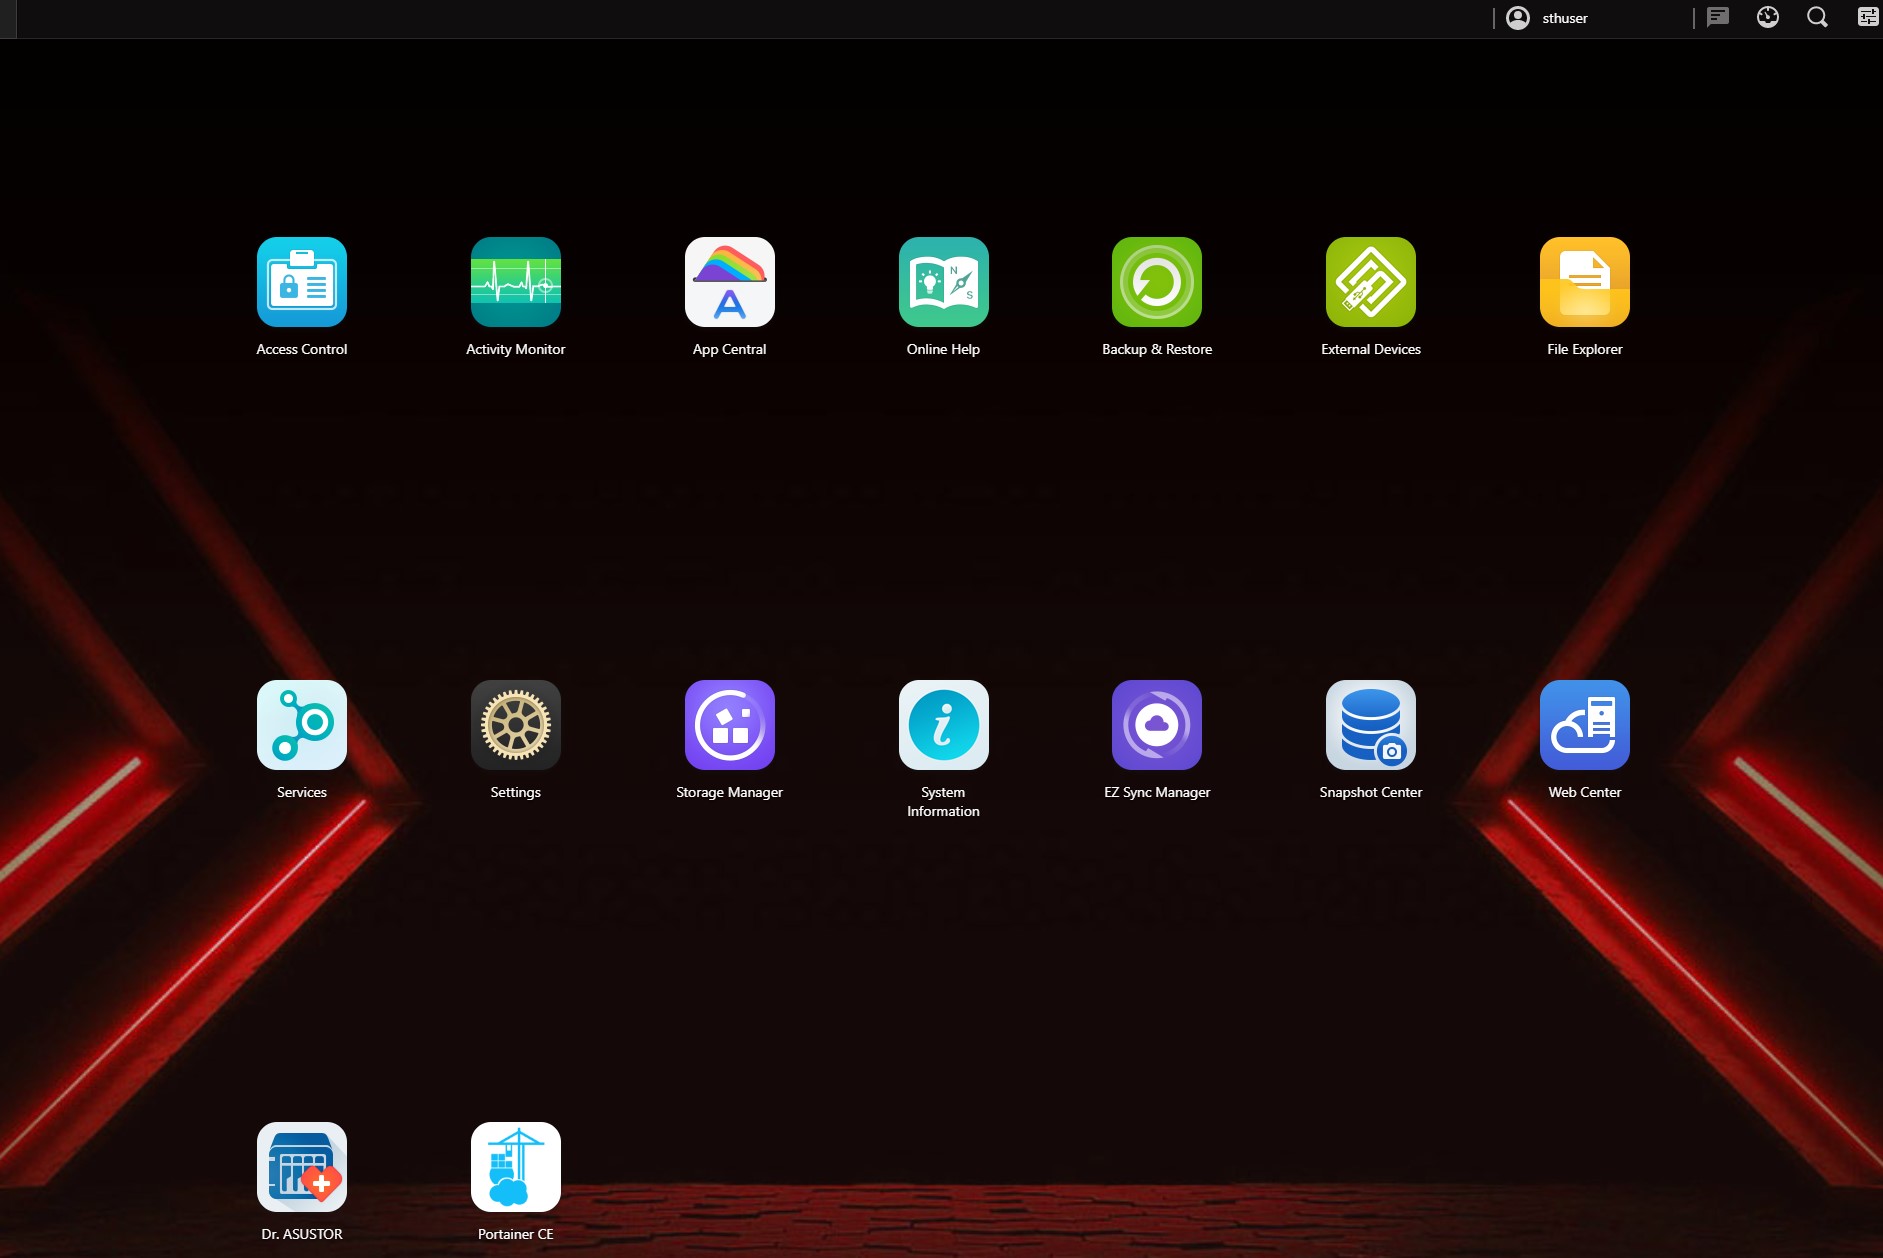
Task: Open App Central
Action: [730, 282]
